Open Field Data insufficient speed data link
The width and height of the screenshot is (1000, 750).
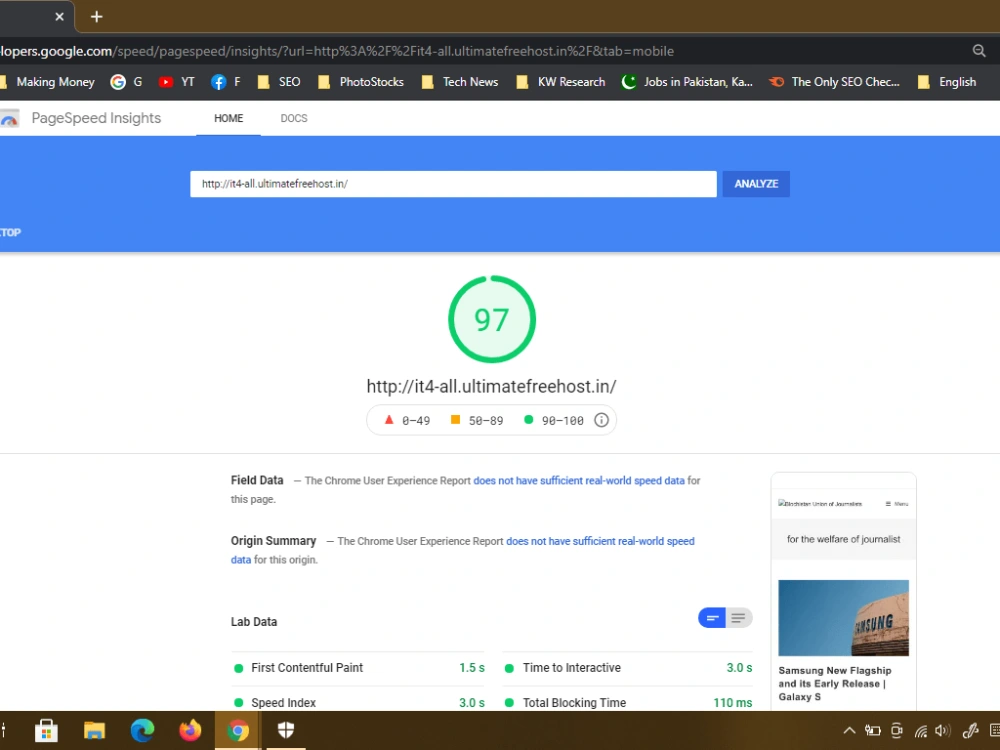click(578, 480)
